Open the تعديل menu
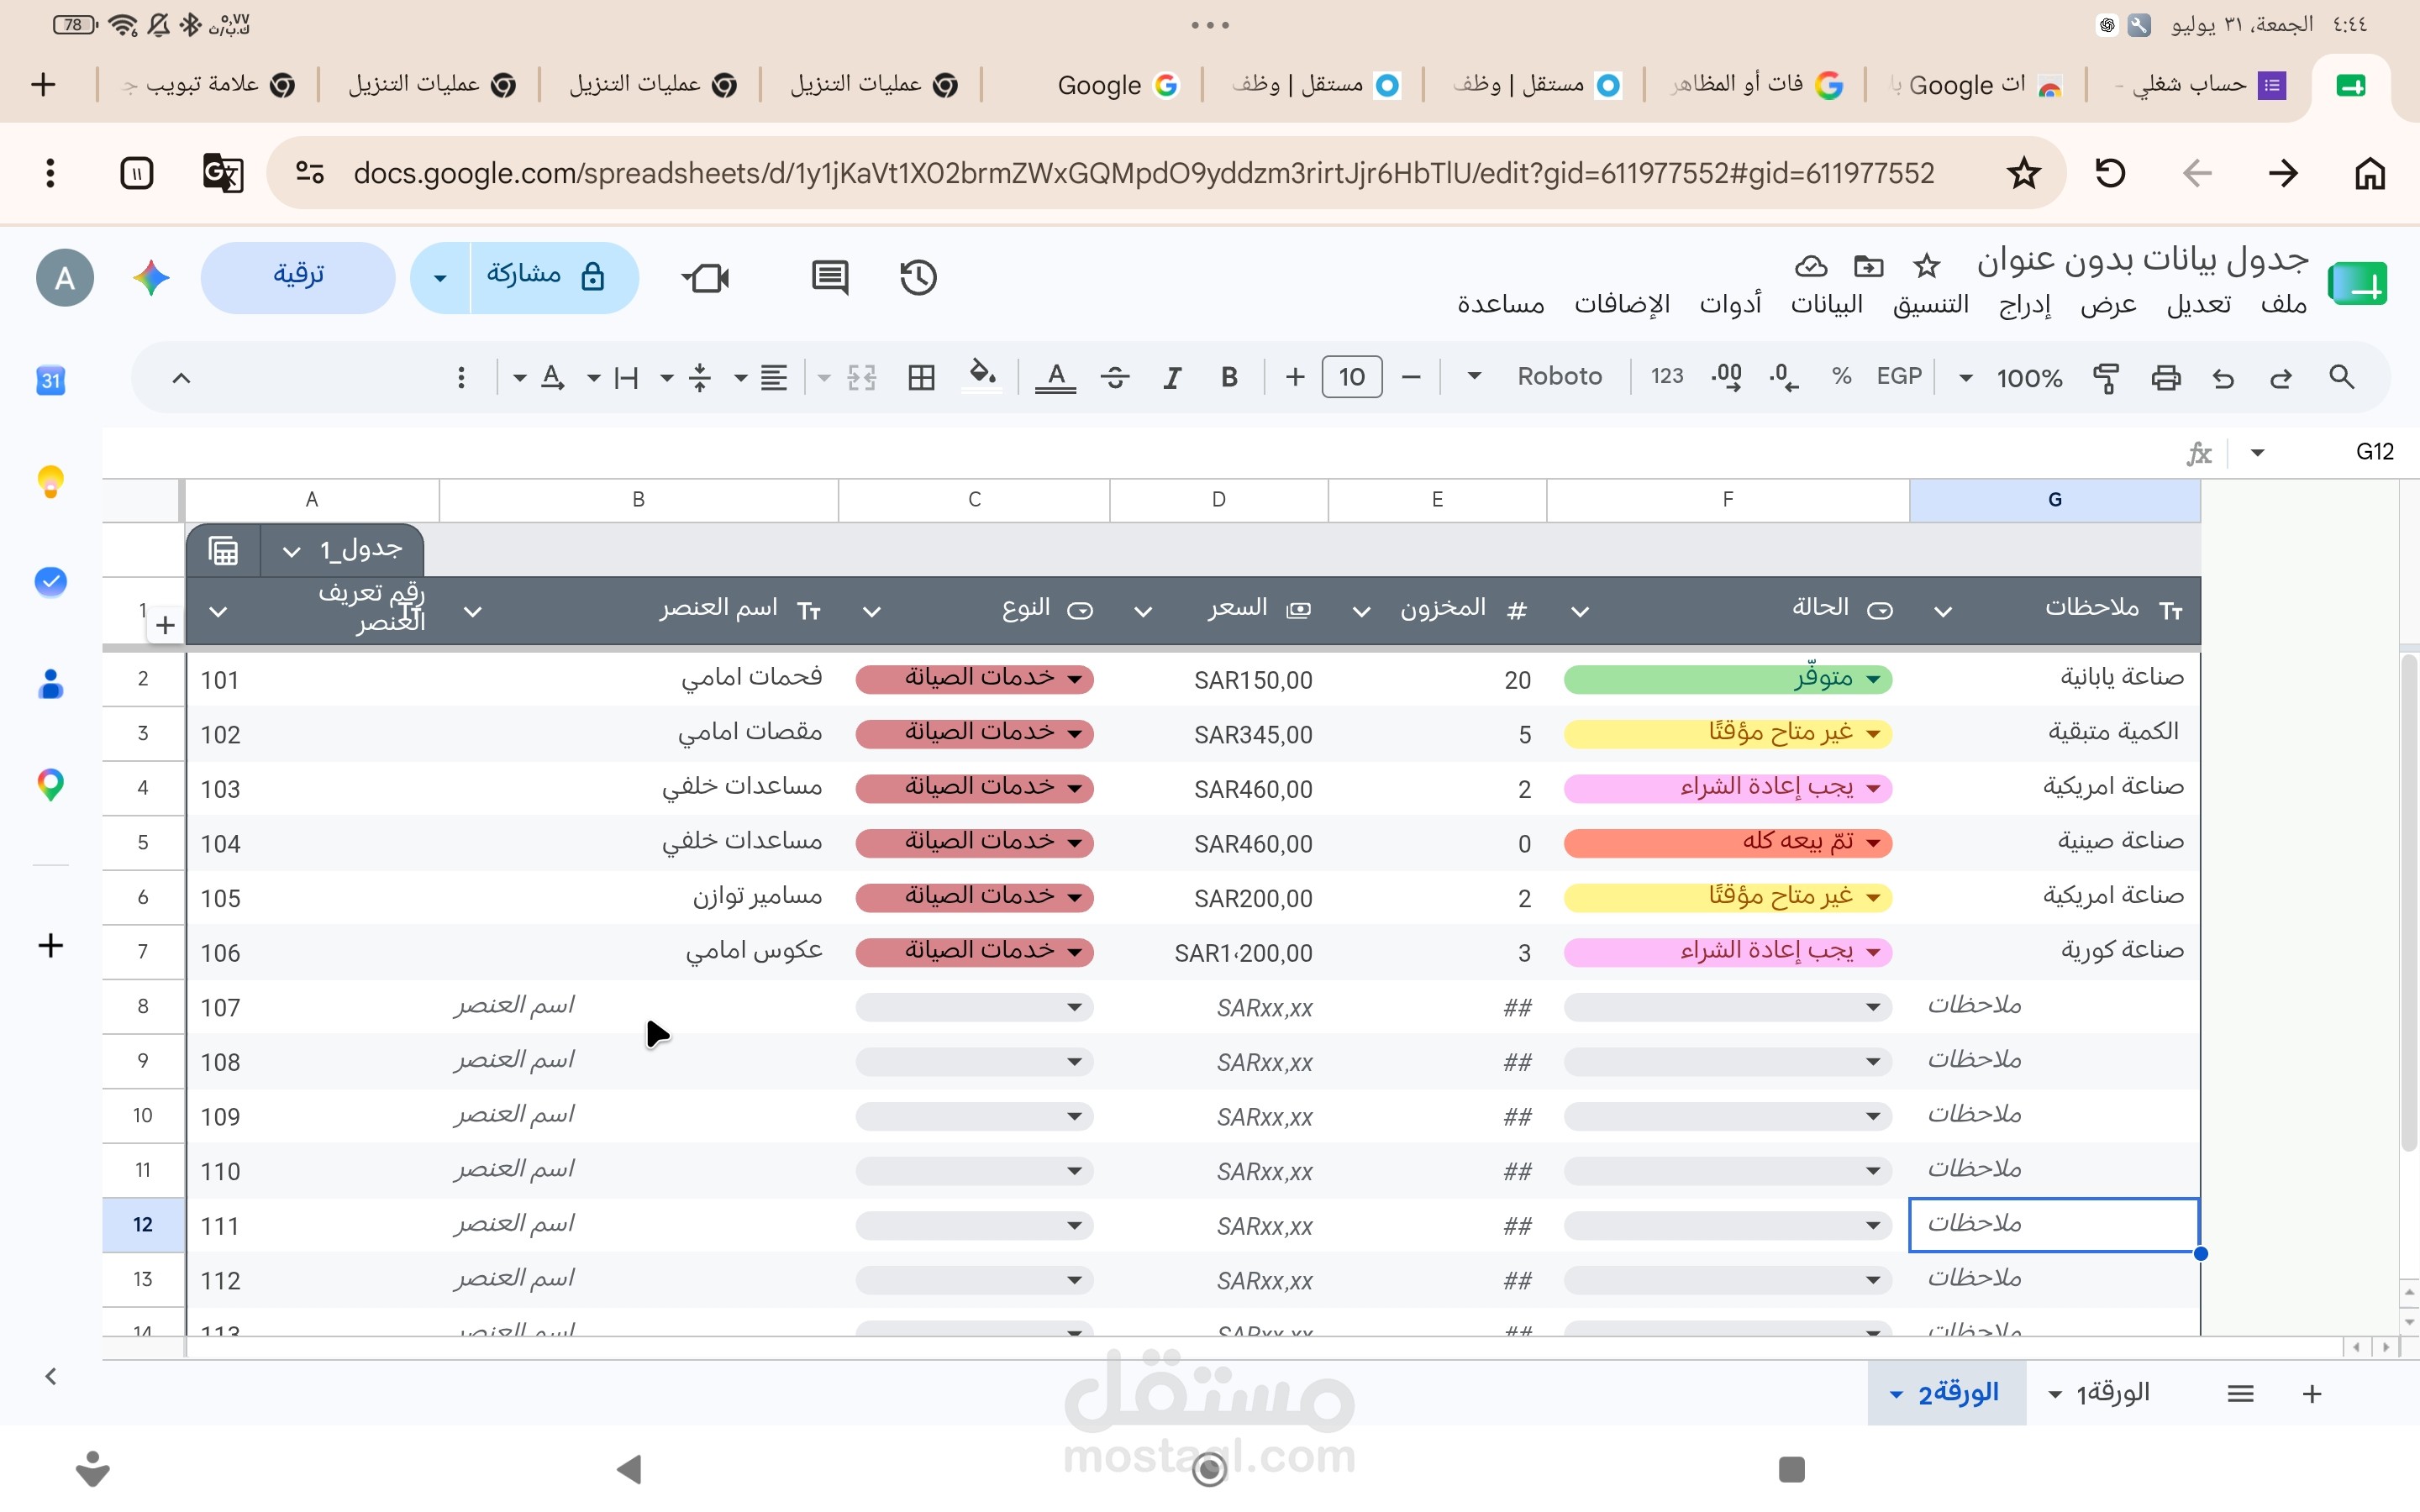The width and height of the screenshot is (2420, 1512). [2198, 303]
